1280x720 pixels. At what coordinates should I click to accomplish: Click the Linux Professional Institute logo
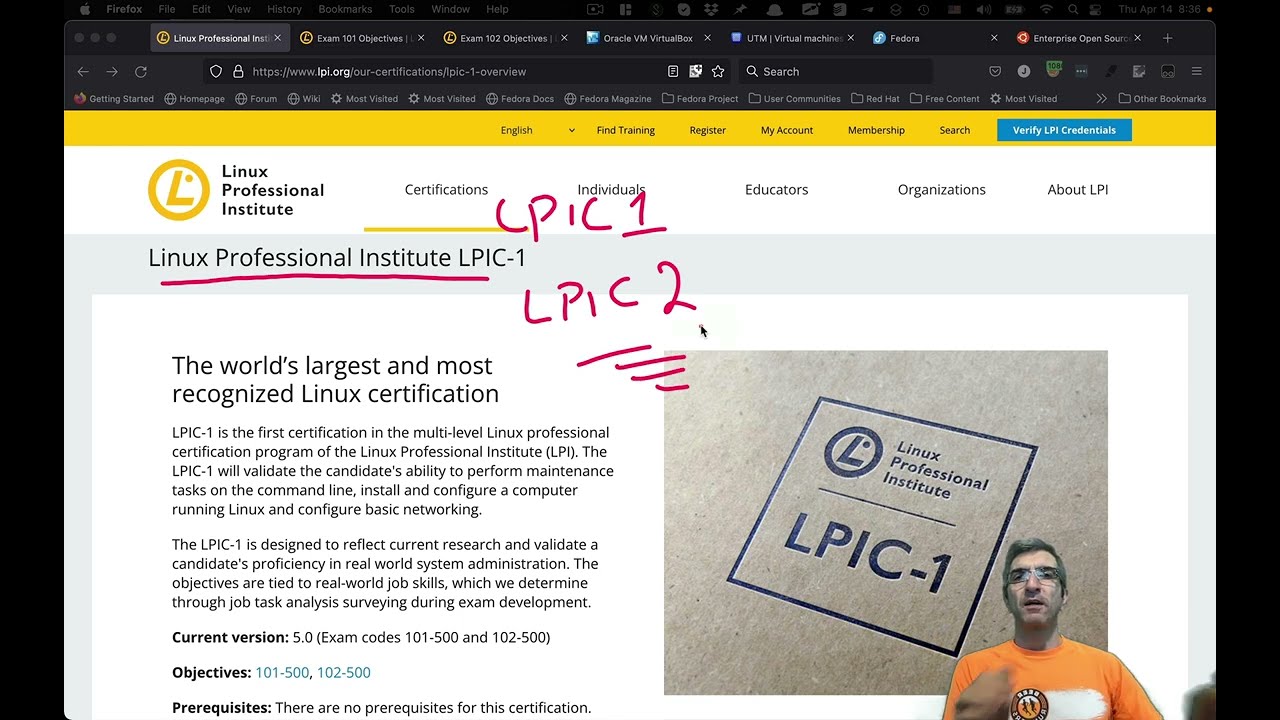[236, 190]
